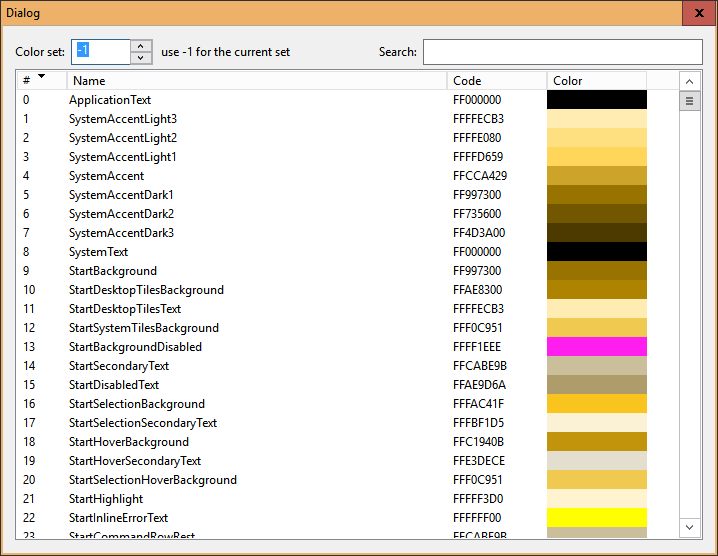Image resolution: width=718 pixels, height=556 pixels.
Task: Select the StartDesktopTilesBackground name
Action: point(146,290)
